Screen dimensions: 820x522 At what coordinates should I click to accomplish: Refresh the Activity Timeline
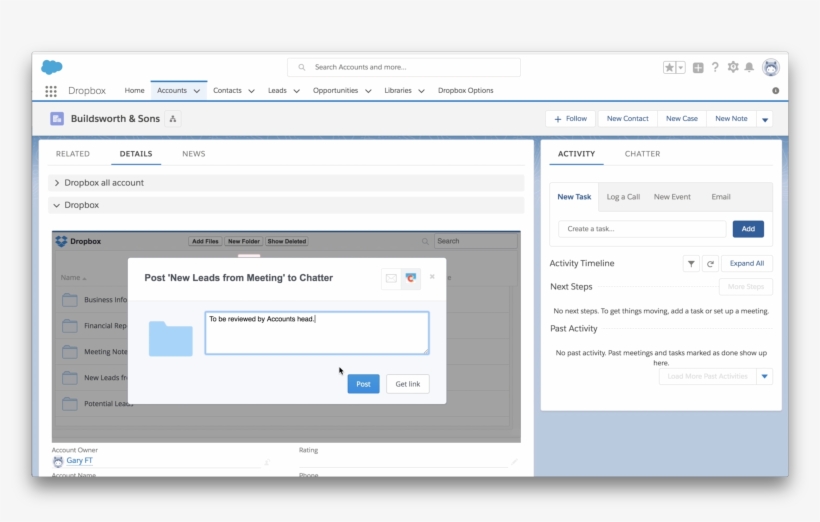click(x=710, y=264)
